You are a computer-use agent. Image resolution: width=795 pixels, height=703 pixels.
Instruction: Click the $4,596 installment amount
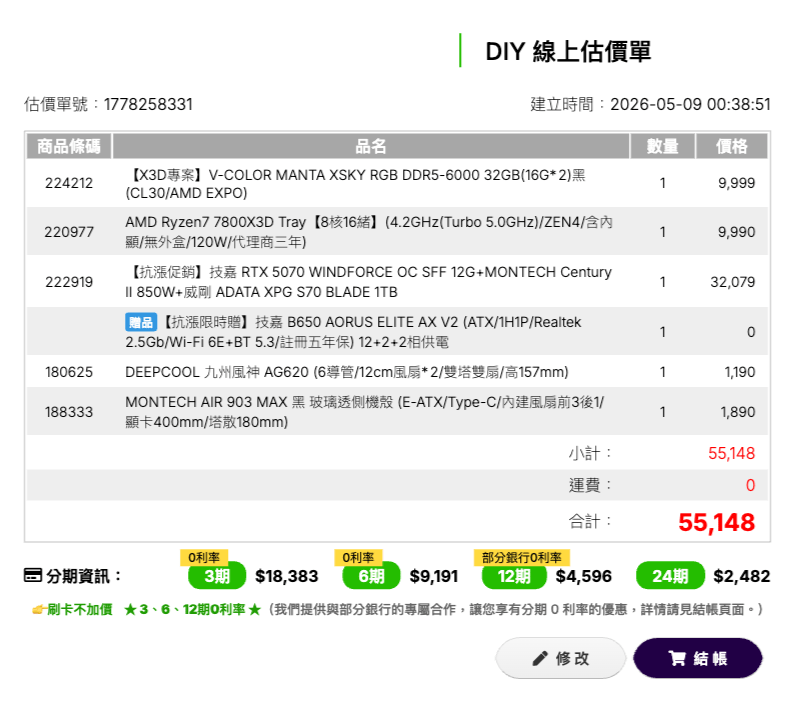pyautogui.click(x=584, y=576)
